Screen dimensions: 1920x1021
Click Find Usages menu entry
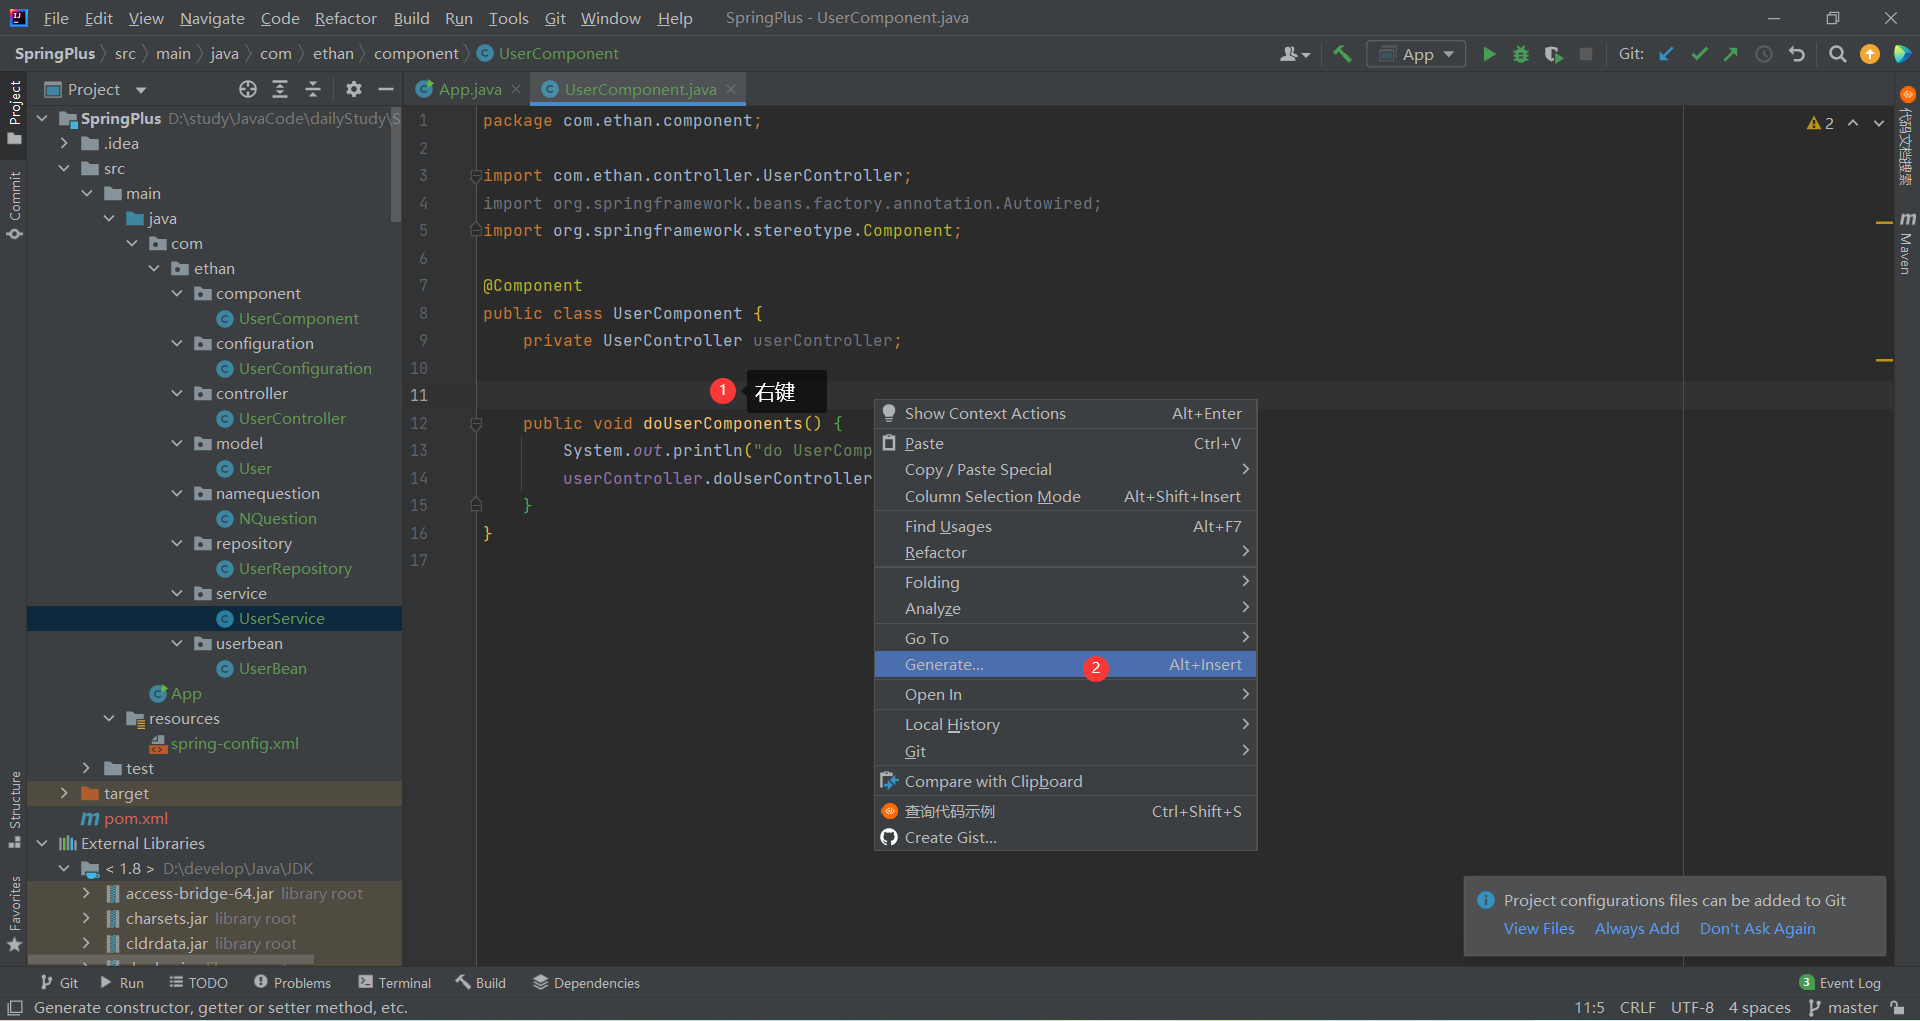(1065, 526)
